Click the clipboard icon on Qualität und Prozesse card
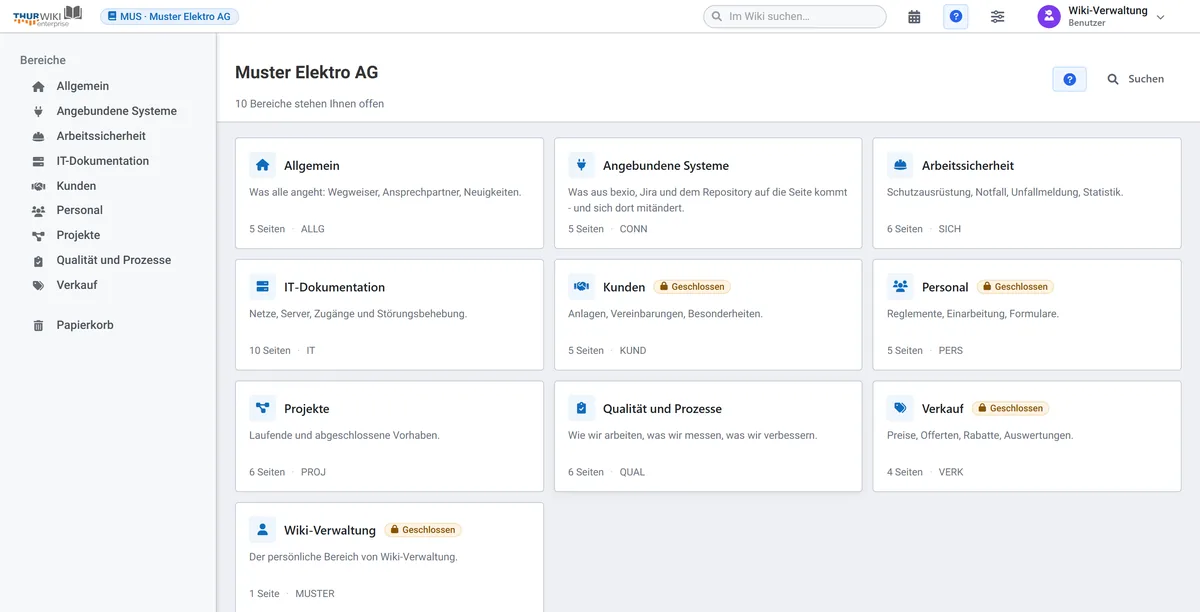 [581, 408]
